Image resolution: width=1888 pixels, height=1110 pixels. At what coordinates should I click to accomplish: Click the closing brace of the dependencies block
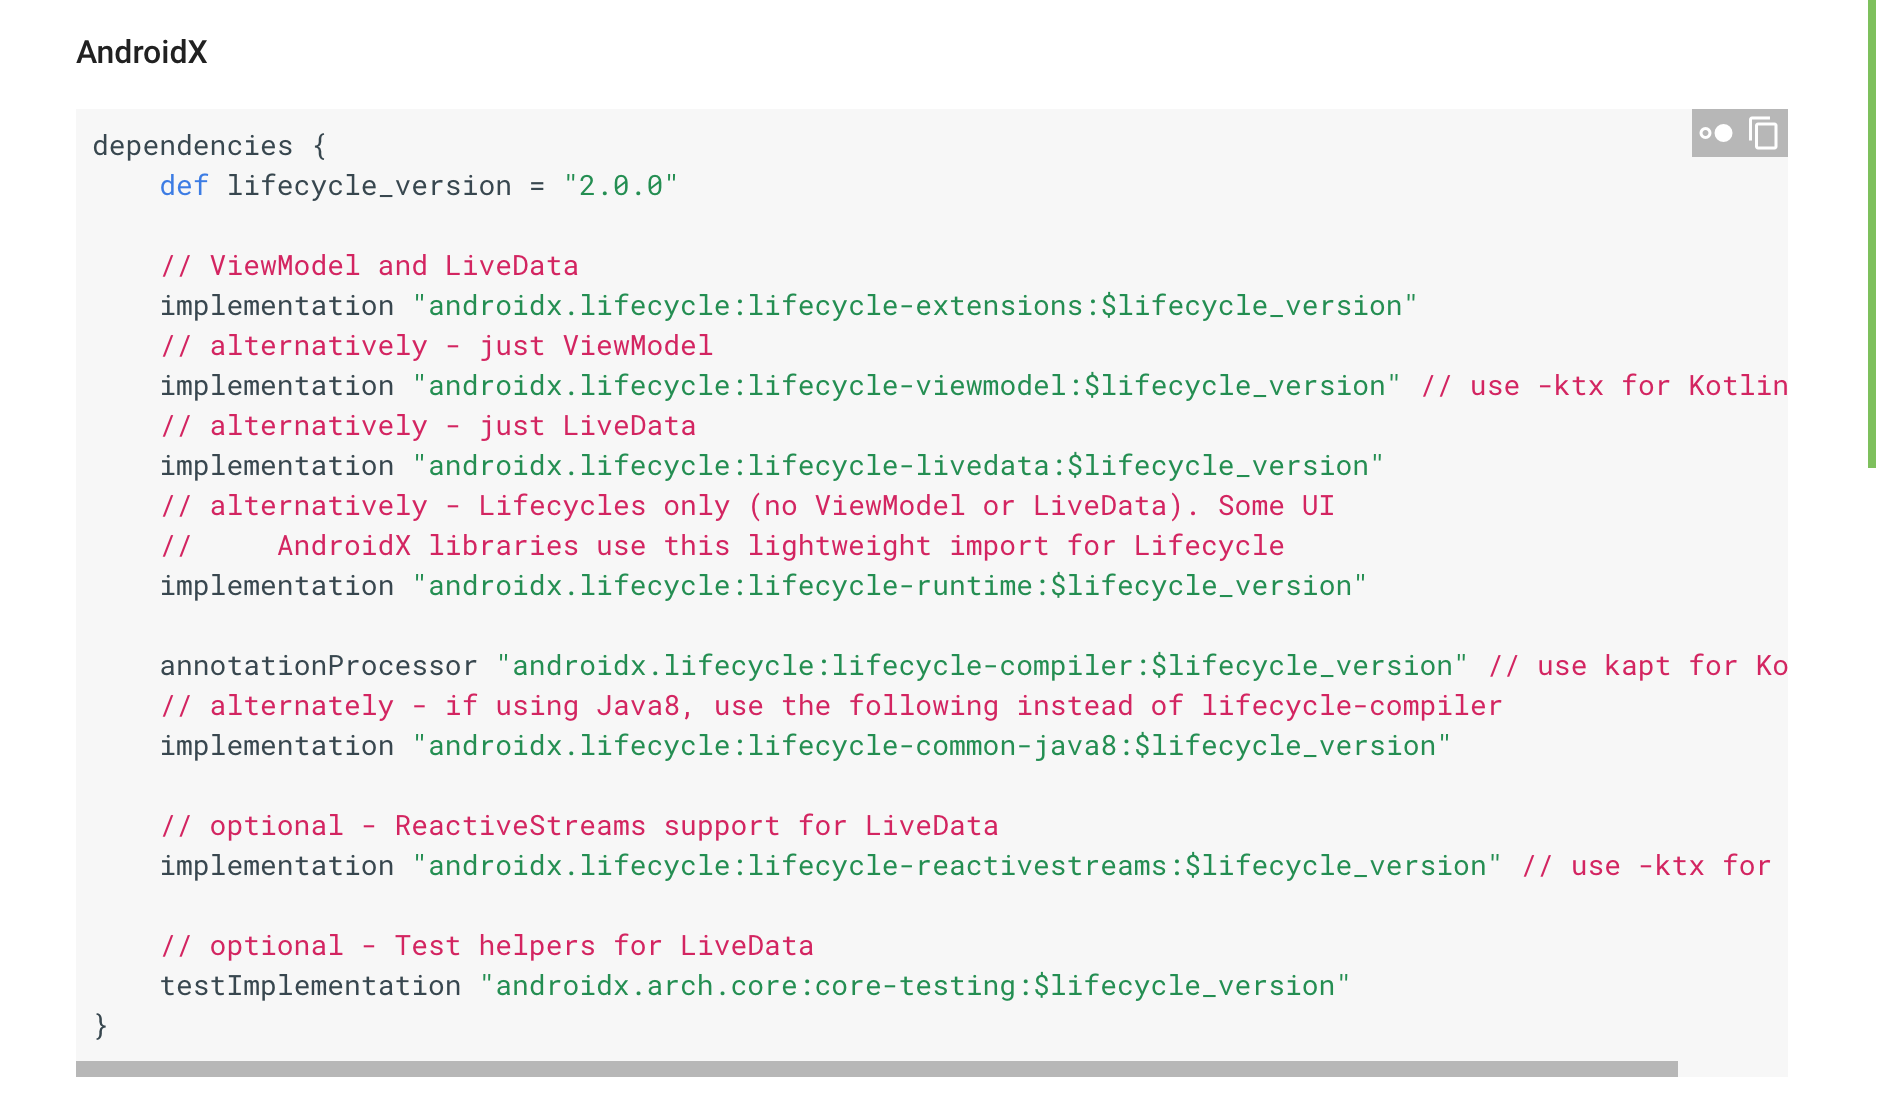click(100, 1026)
